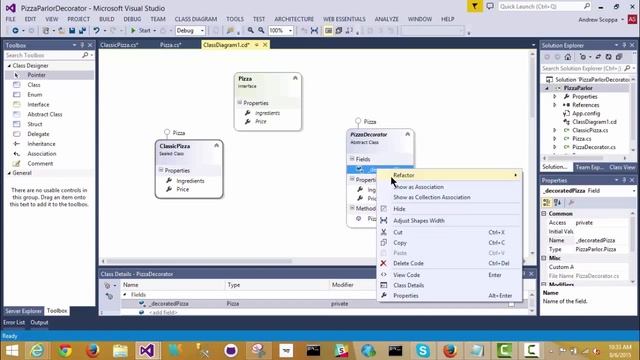Expand the ClassicPizza.cs tree node
640x360 pixels.
(554, 130)
